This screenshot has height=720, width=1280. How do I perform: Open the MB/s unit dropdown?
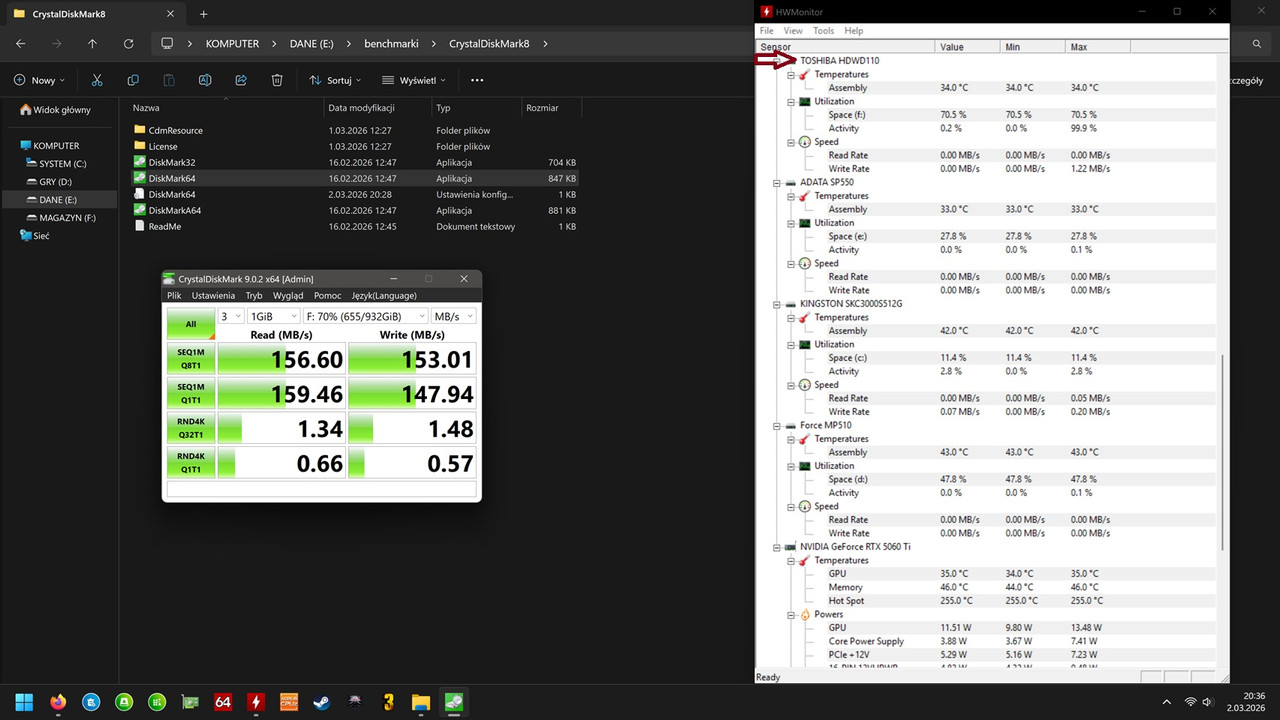454,316
